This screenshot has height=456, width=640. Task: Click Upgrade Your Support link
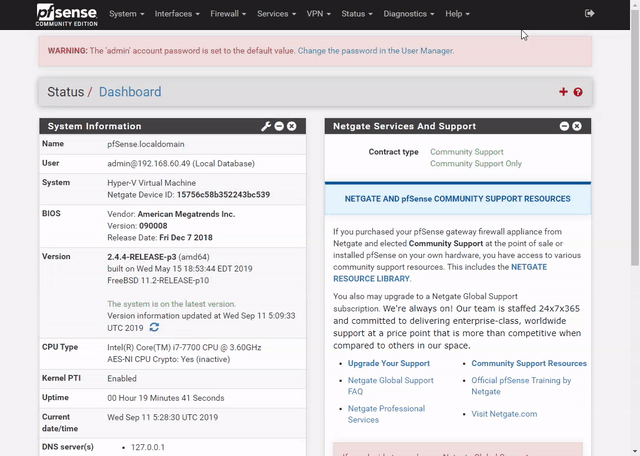tap(389, 363)
